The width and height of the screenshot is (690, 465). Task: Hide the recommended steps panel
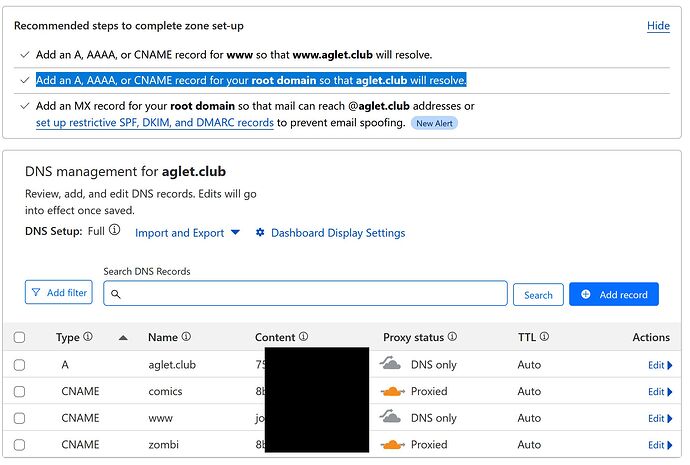click(x=658, y=26)
